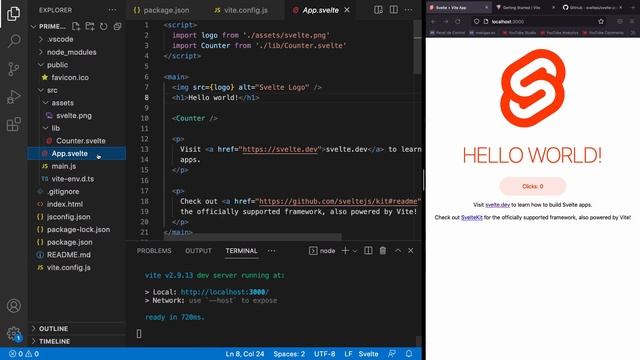The width and height of the screenshot is (640, 360).
Task: Change indentation Spaces: 2 setting
Action: (289, 354)
